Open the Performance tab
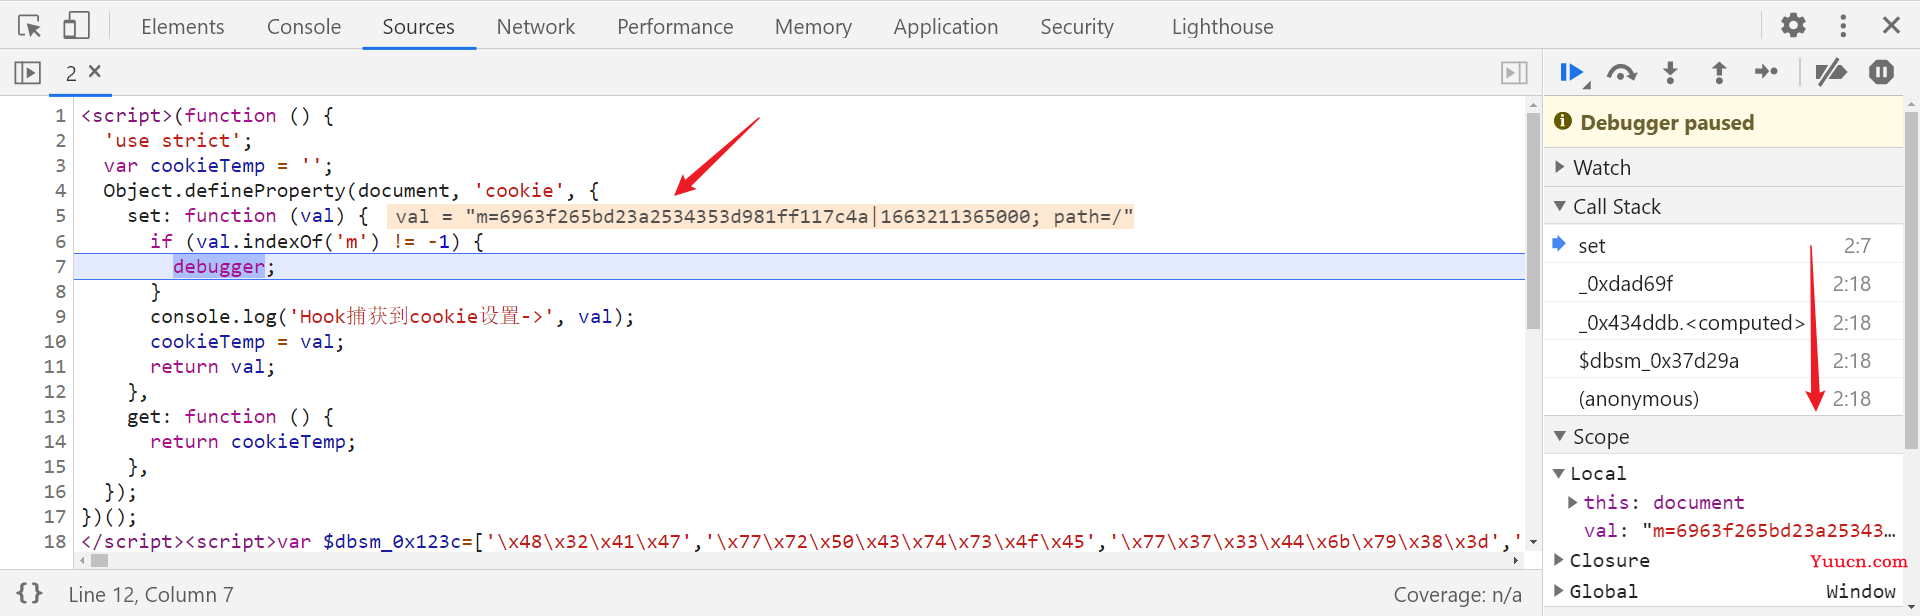 [x=675, y=26]
